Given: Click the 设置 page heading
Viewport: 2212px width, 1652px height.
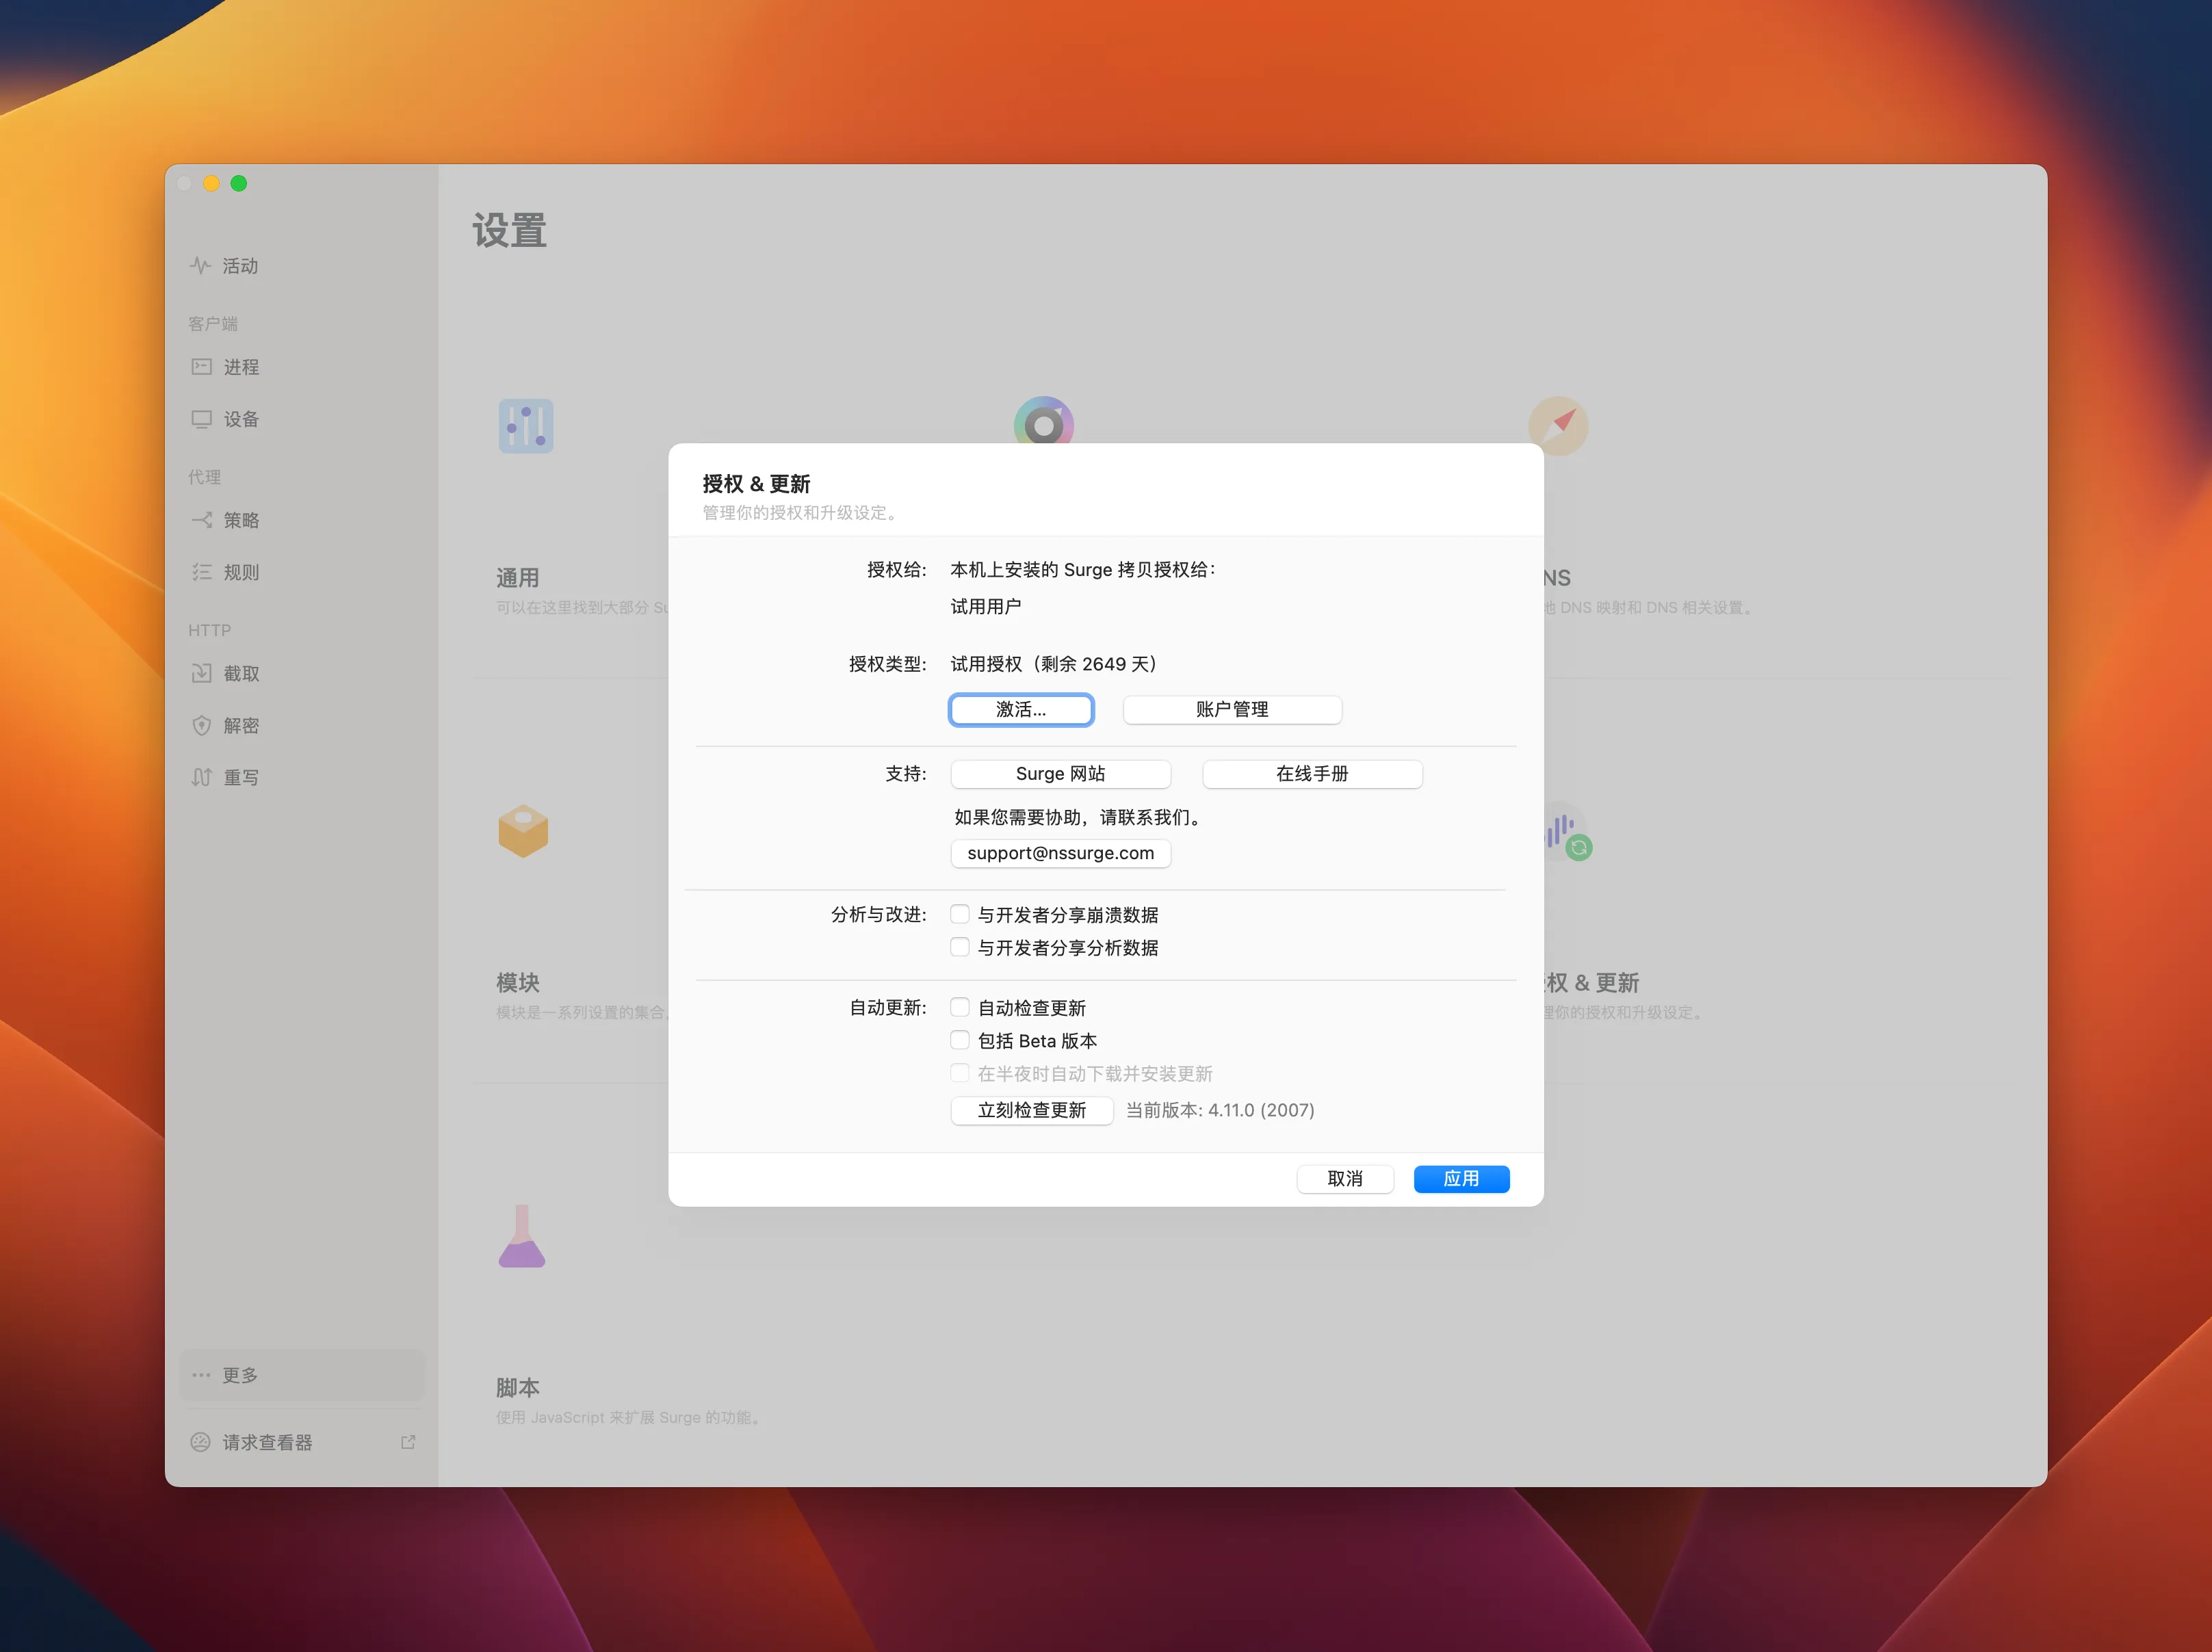Looking at the screenshot, I should pyautogui.click(x=509, y=231).
